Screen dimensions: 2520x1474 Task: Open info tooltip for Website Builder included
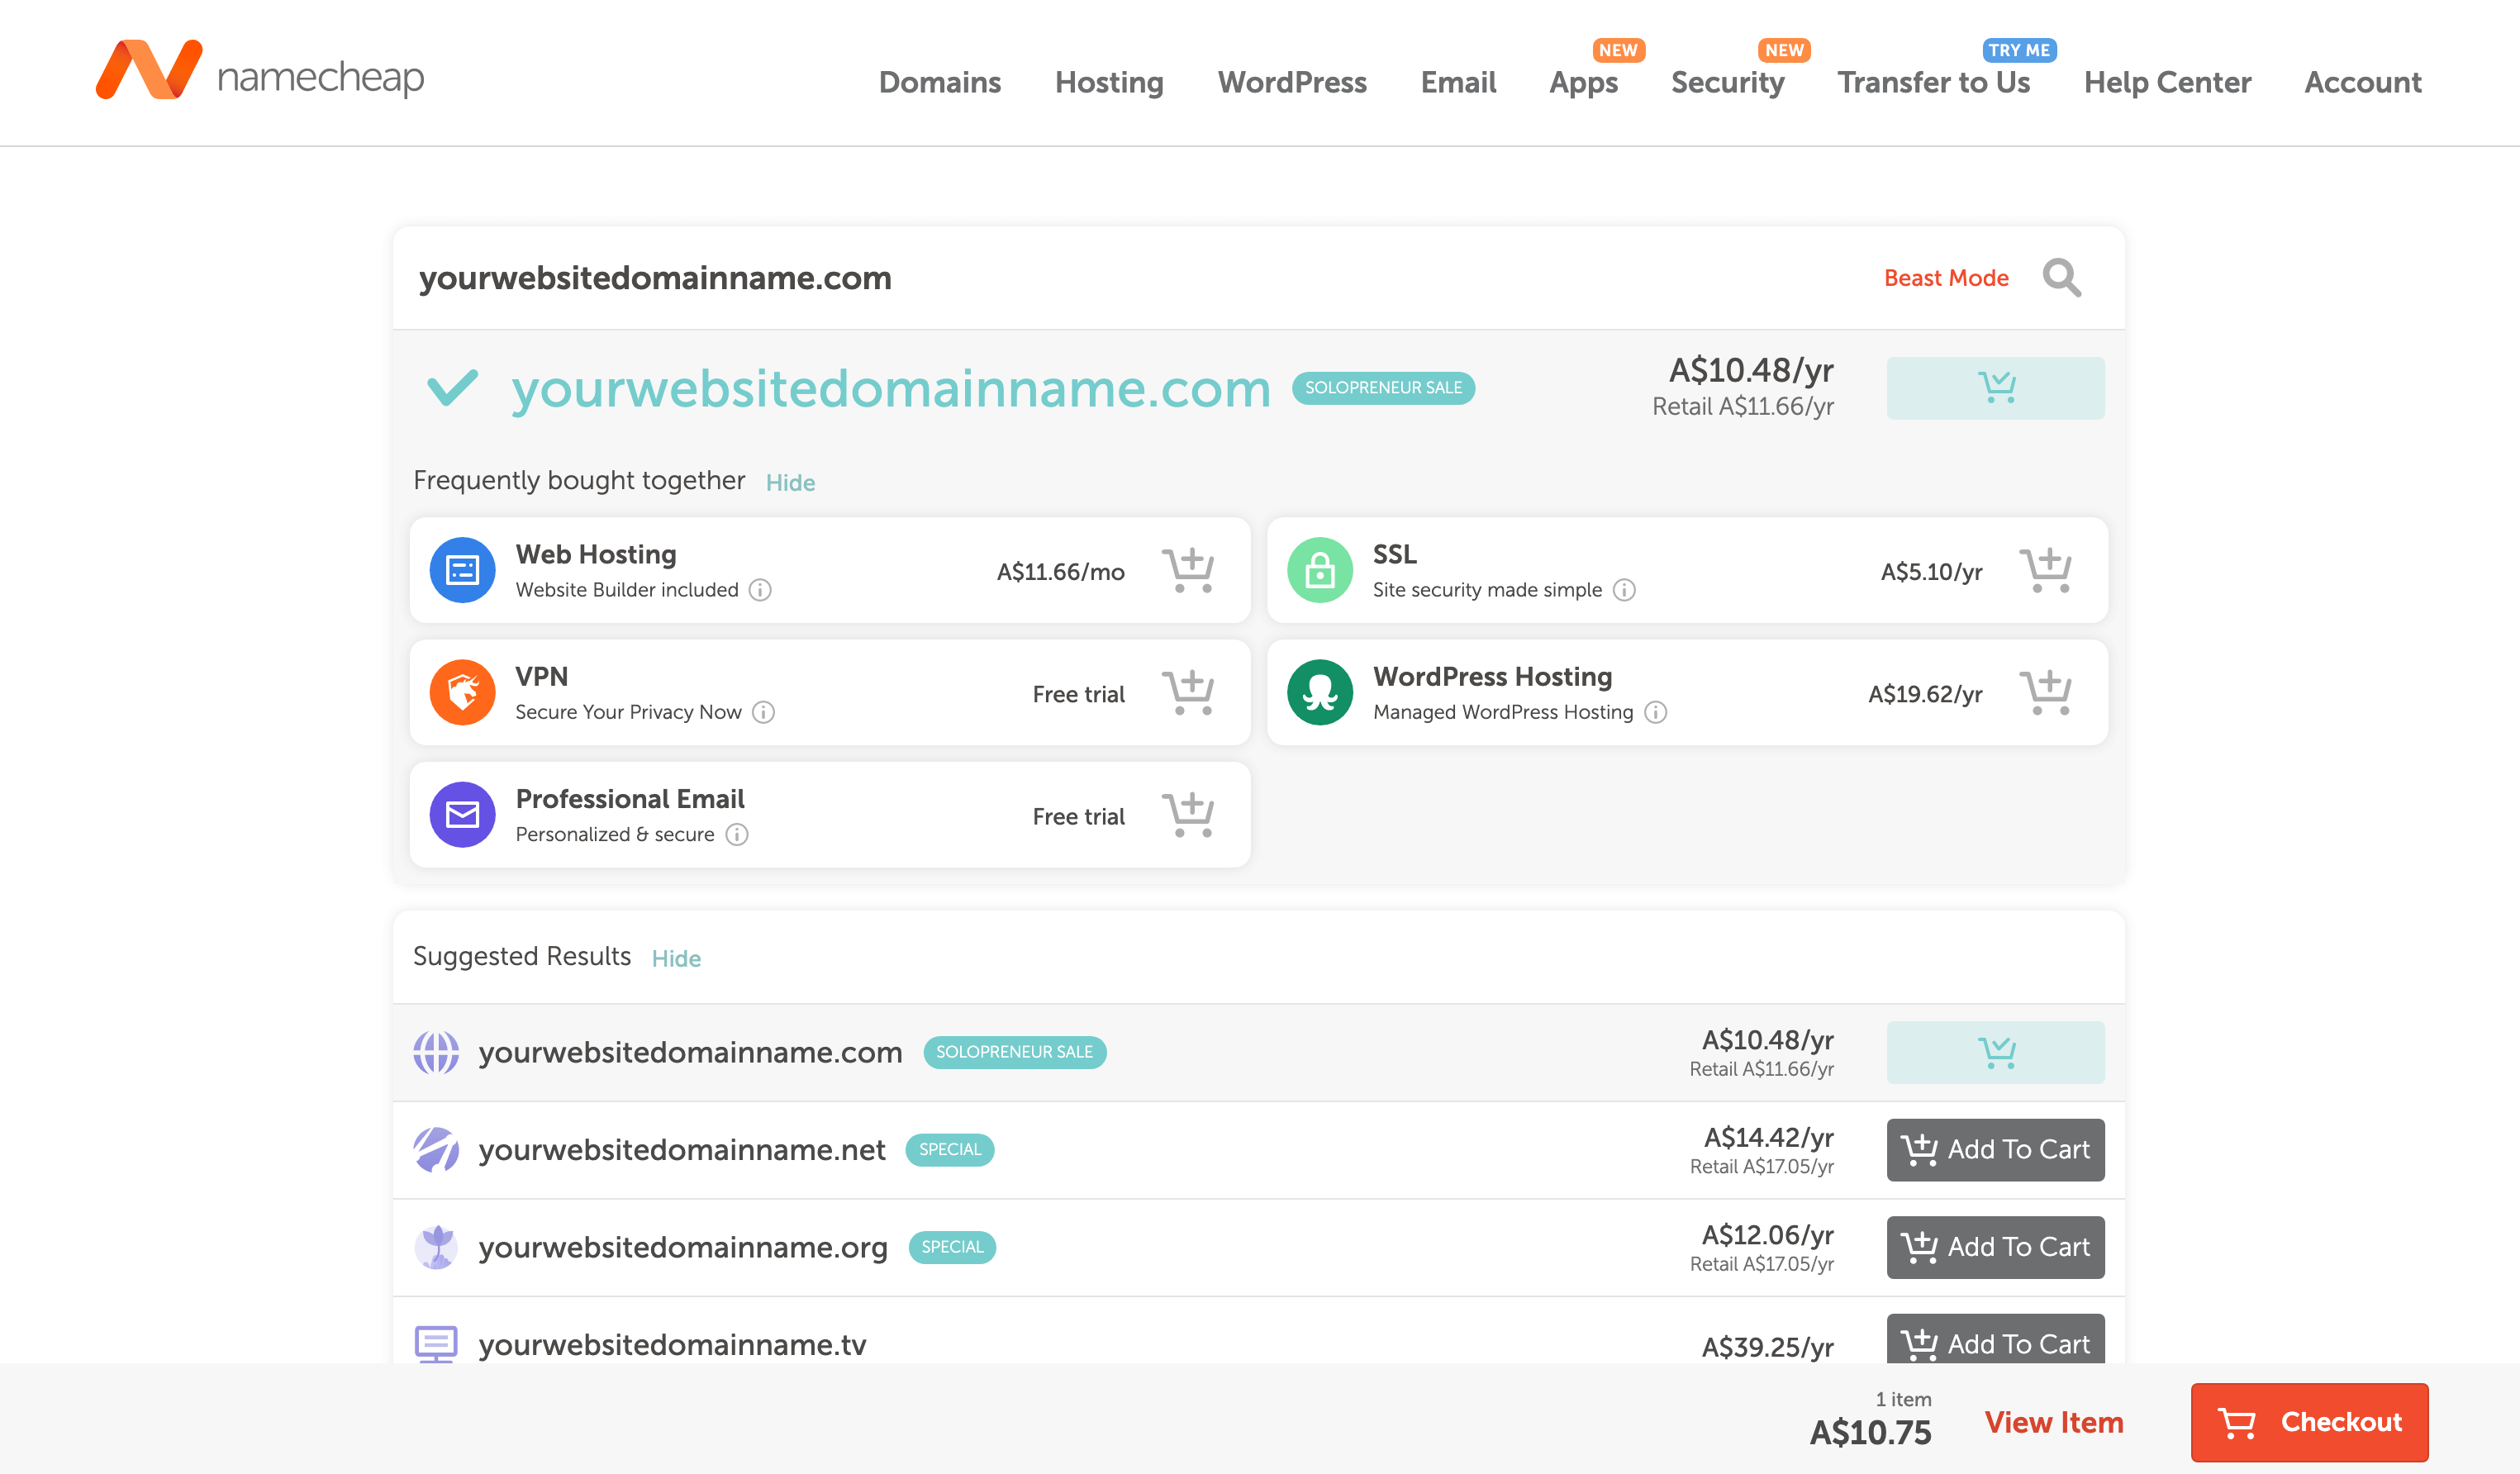click(760, 590)
